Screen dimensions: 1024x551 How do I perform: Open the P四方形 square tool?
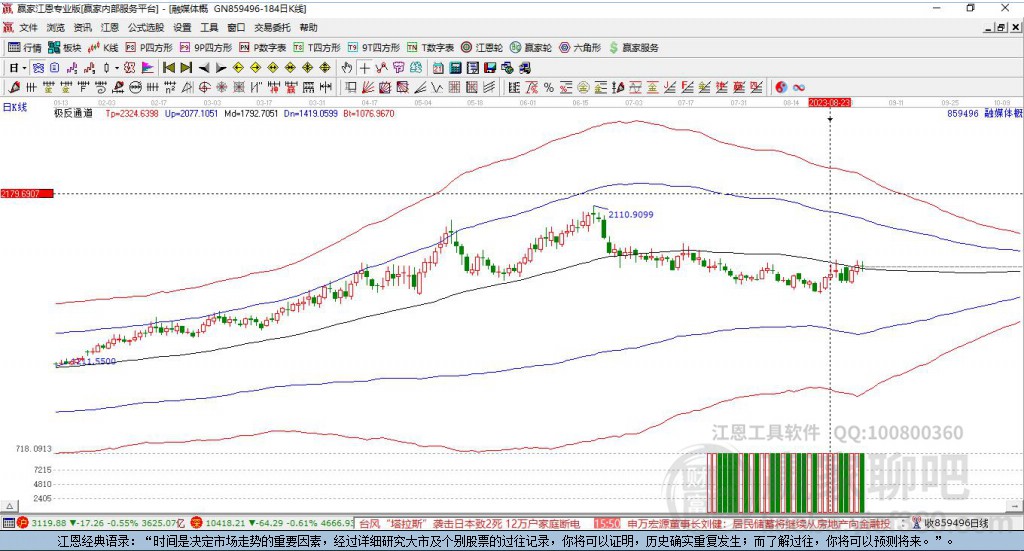coord(149,48)
